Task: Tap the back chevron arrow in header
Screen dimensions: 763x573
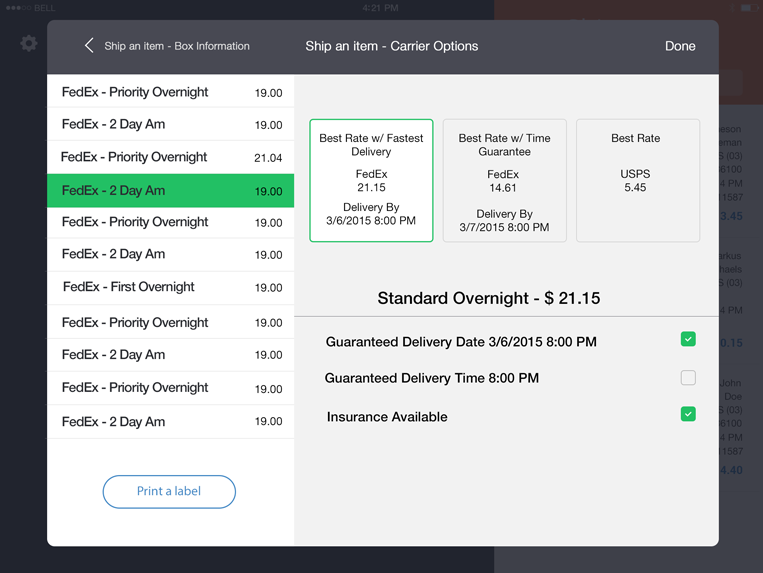Action: coord(89,46)
